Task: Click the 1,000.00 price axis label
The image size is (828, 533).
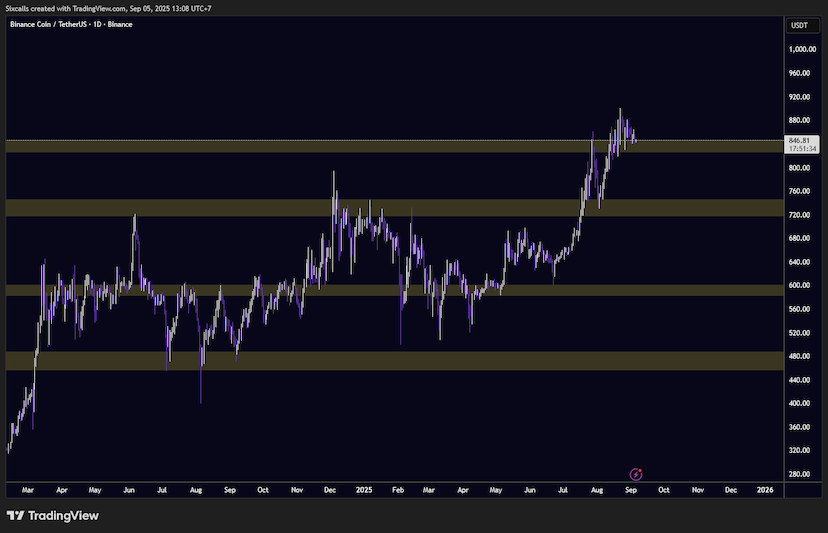Action: point(802,49)
